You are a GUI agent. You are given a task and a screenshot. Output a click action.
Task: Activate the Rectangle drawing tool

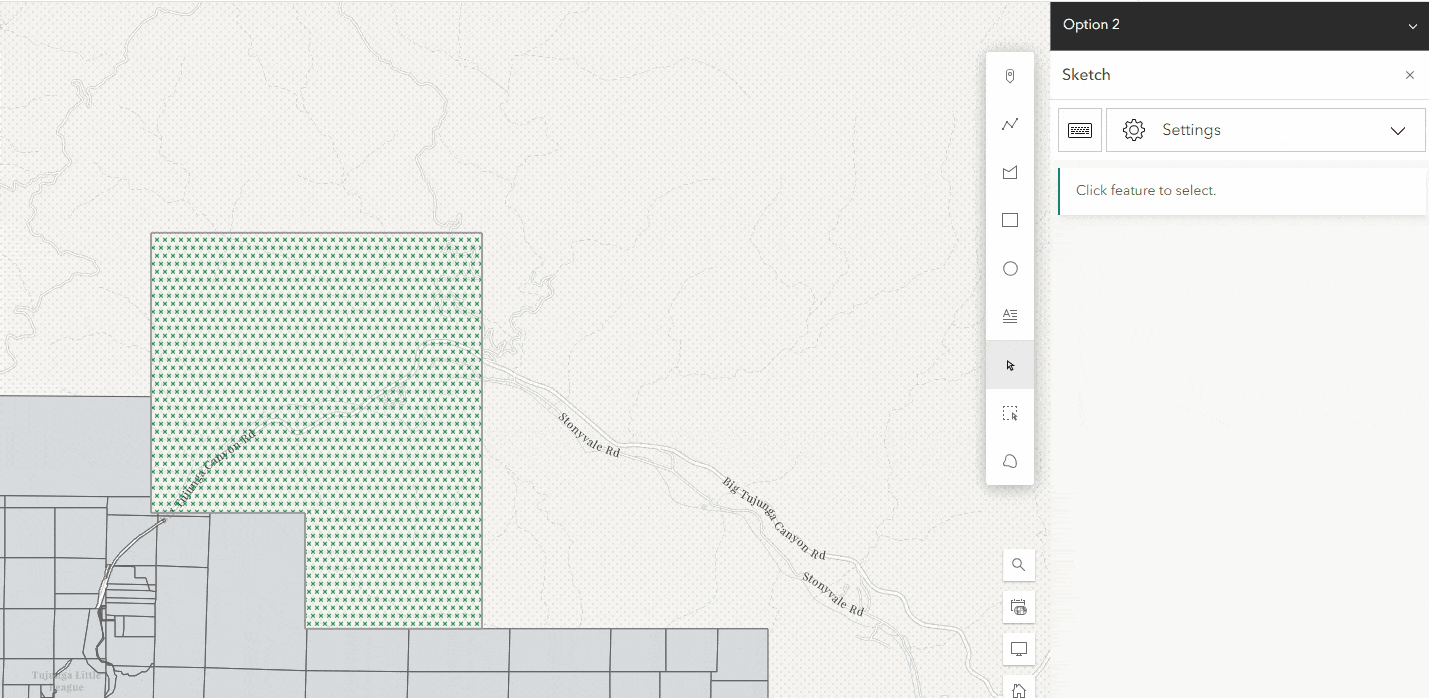[x=1009, y=219]
